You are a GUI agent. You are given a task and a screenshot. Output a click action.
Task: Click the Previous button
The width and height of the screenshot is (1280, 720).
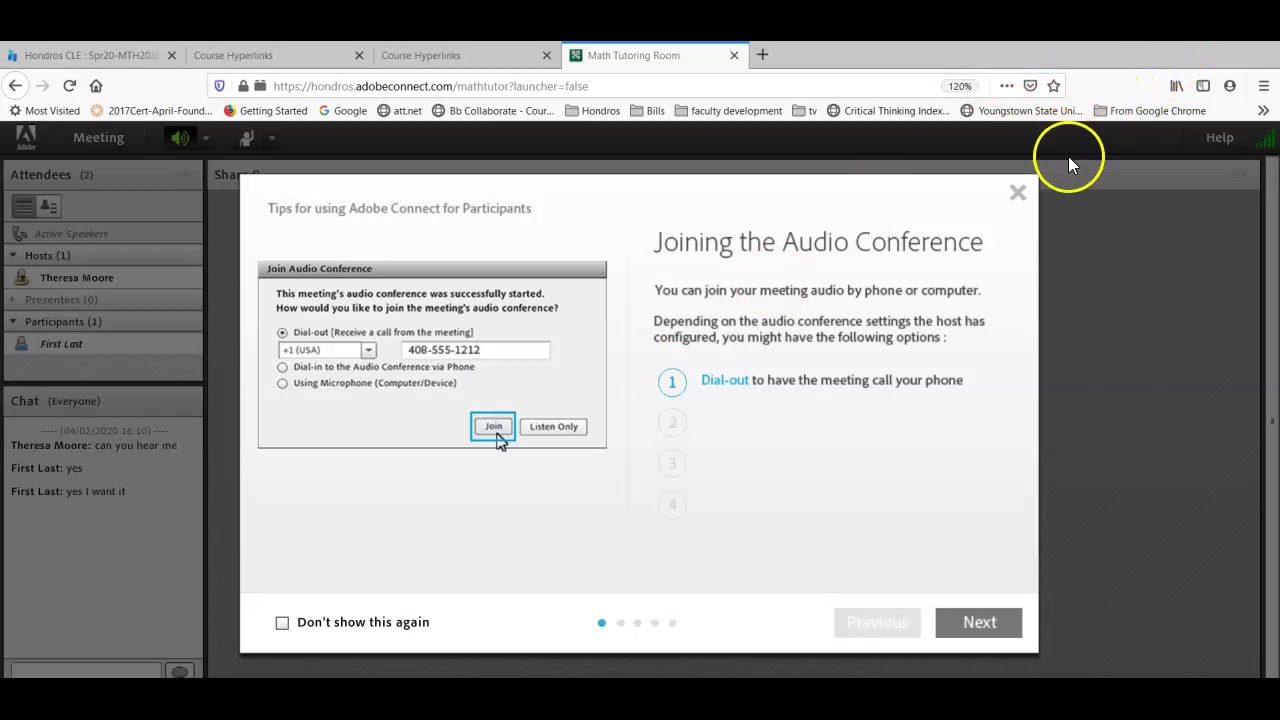pos(877,622)
